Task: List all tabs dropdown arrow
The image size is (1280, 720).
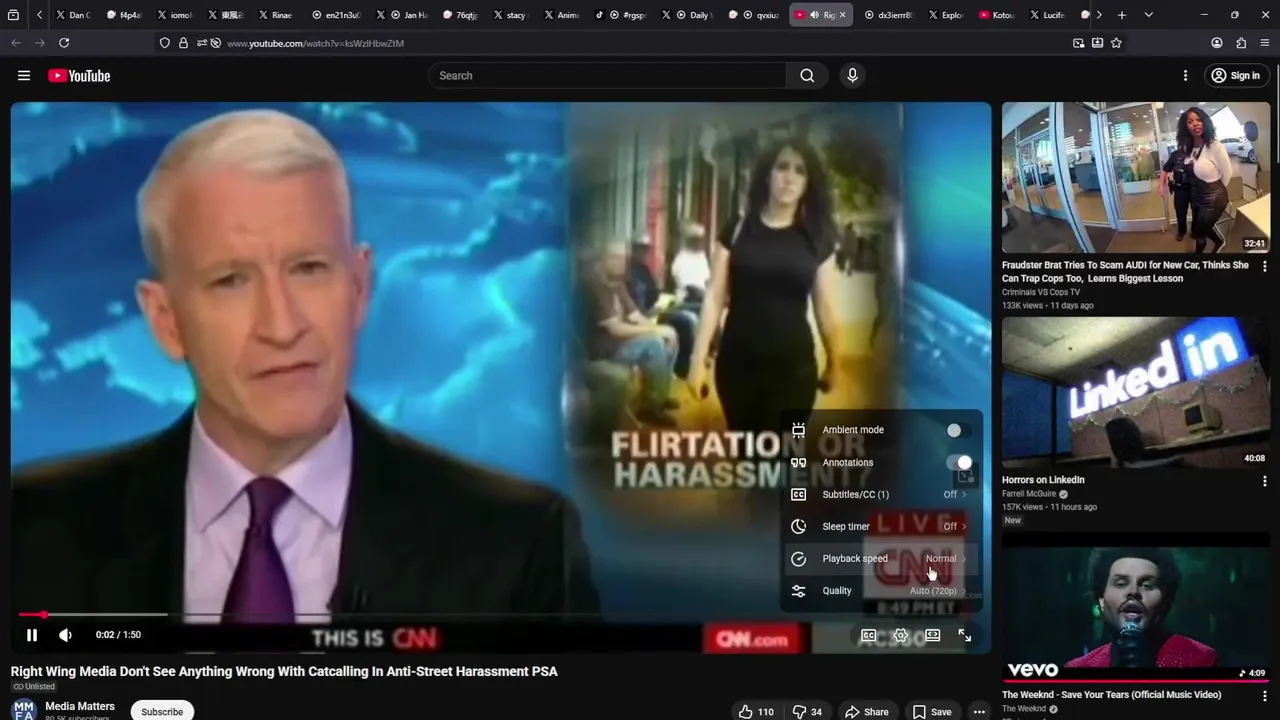Action: tap(1148, 15)
